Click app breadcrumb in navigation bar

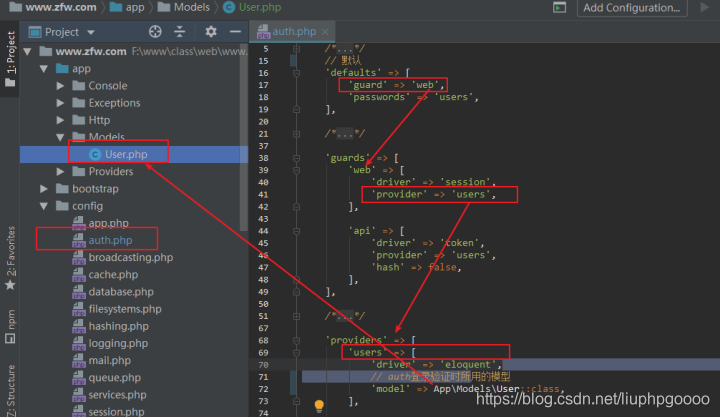point(127,7)
